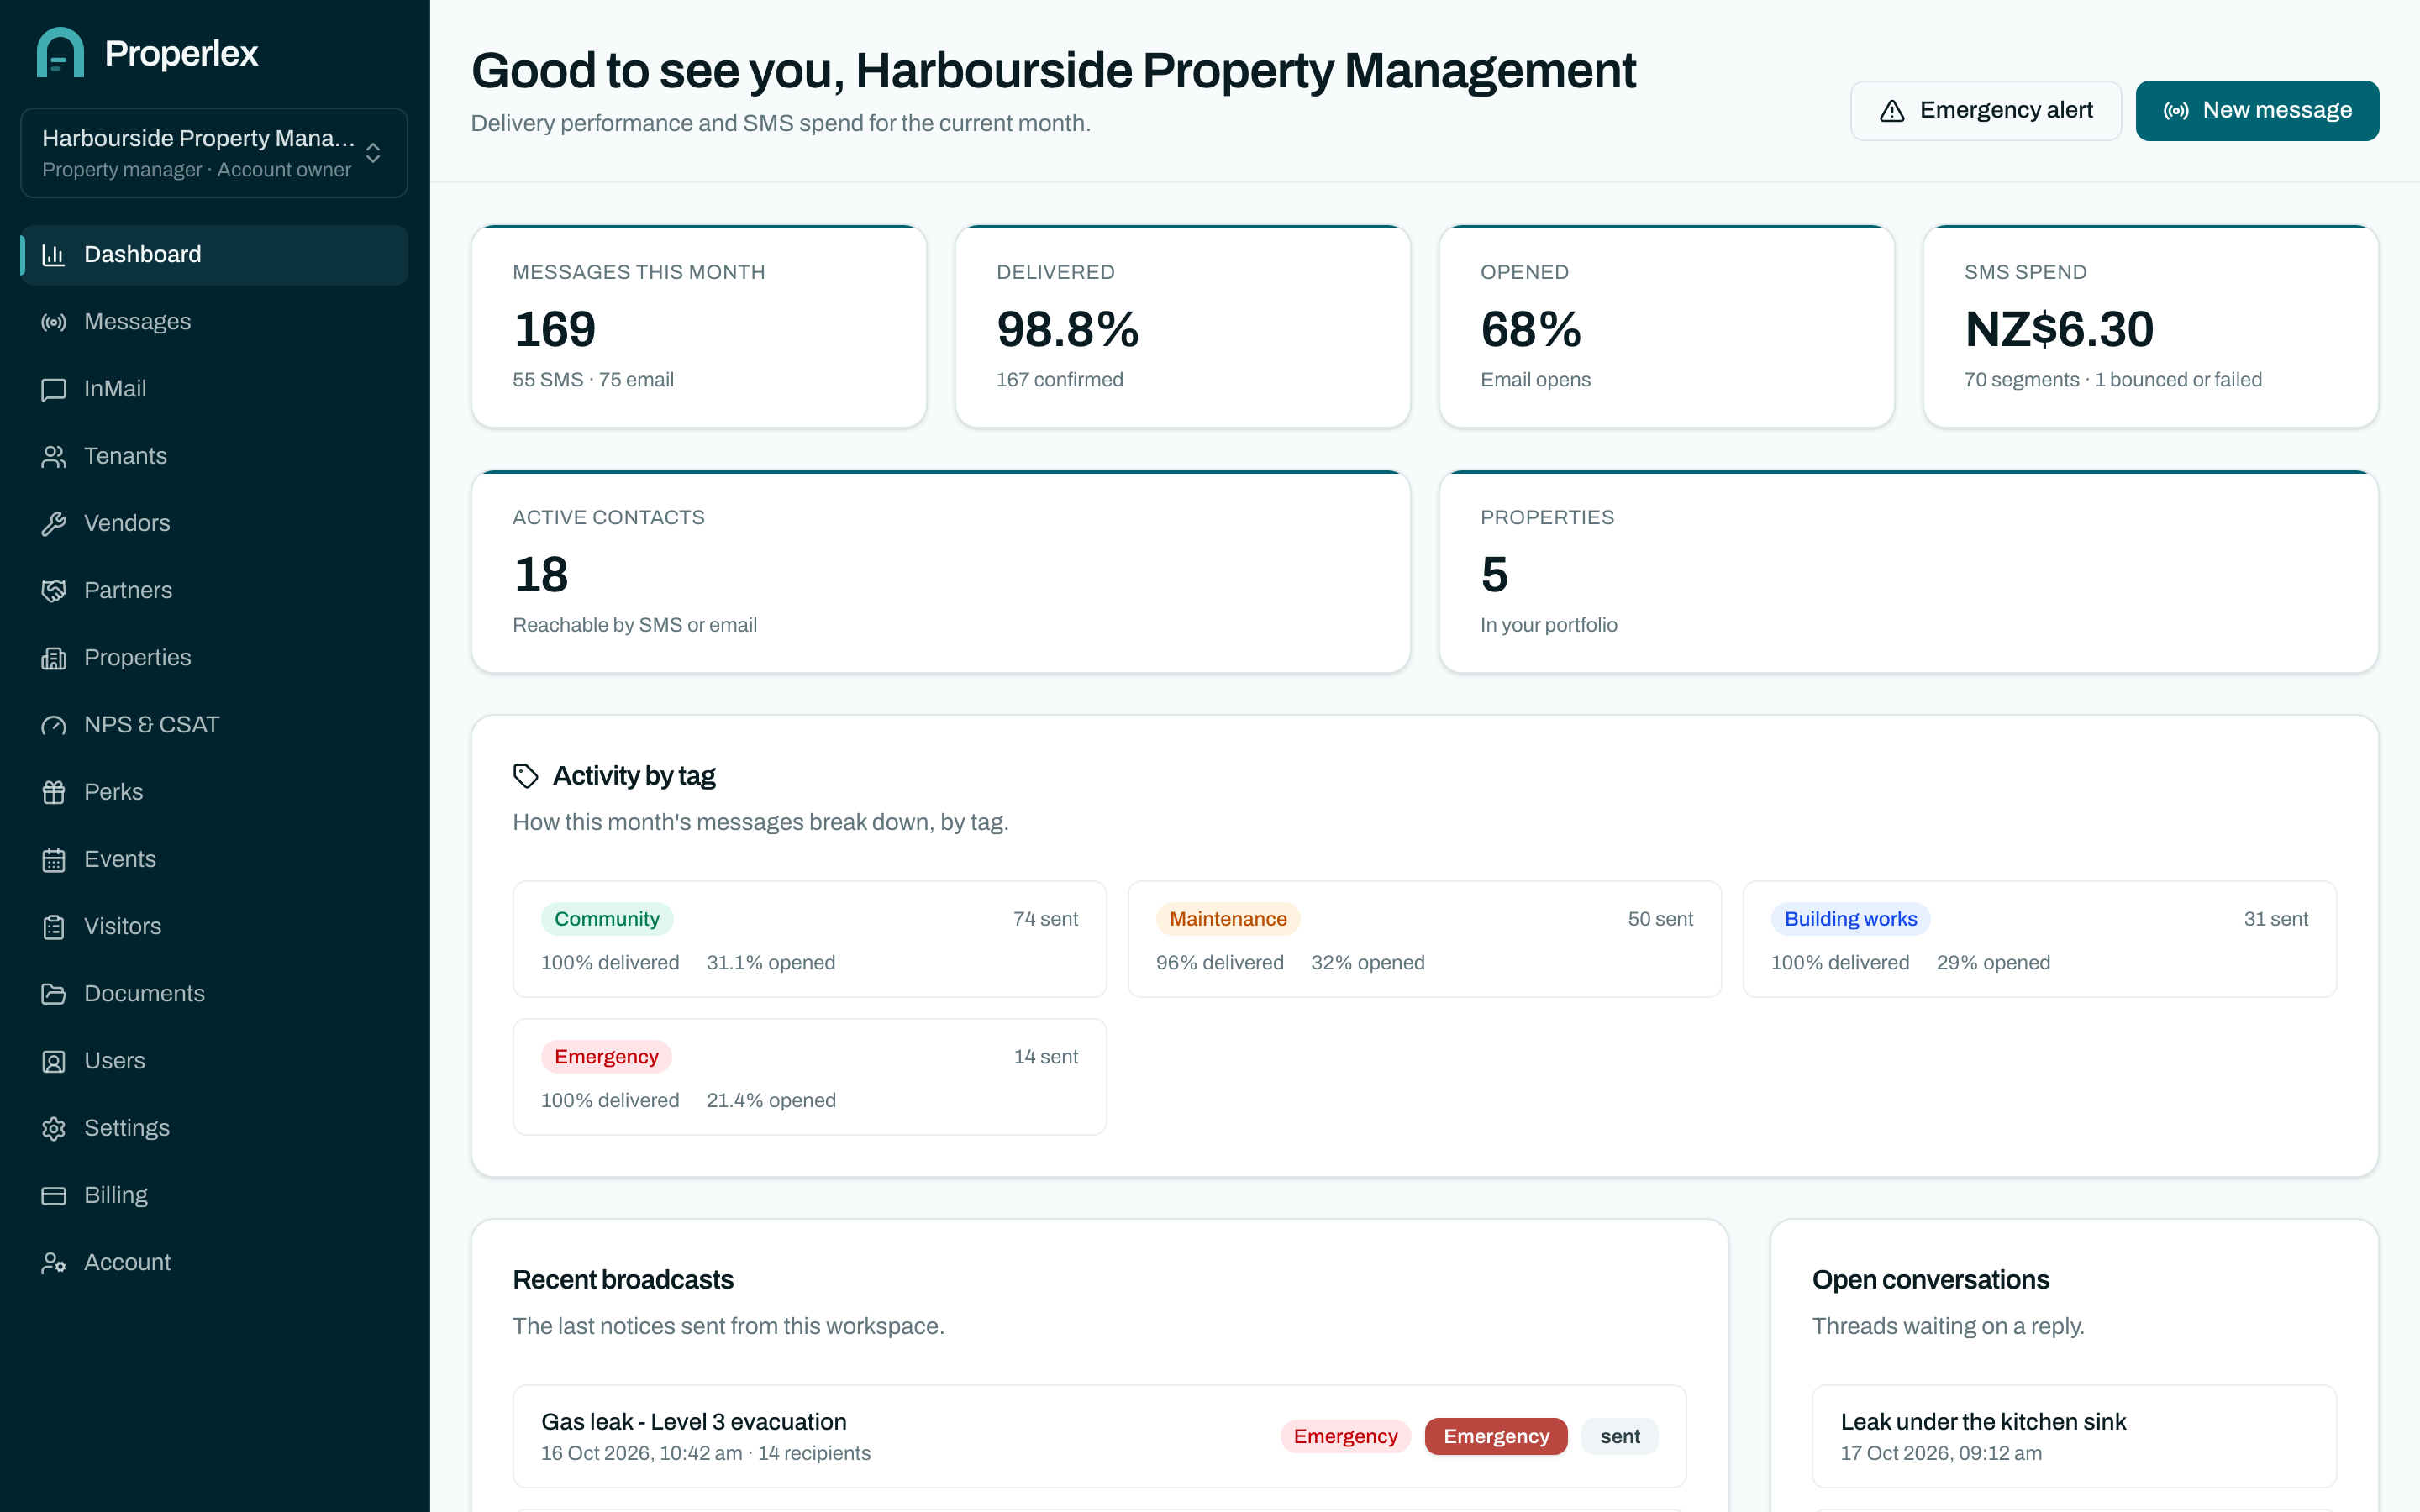
Task: Click the Messages broadcast icon in sidebar
Action: (54, 322)
